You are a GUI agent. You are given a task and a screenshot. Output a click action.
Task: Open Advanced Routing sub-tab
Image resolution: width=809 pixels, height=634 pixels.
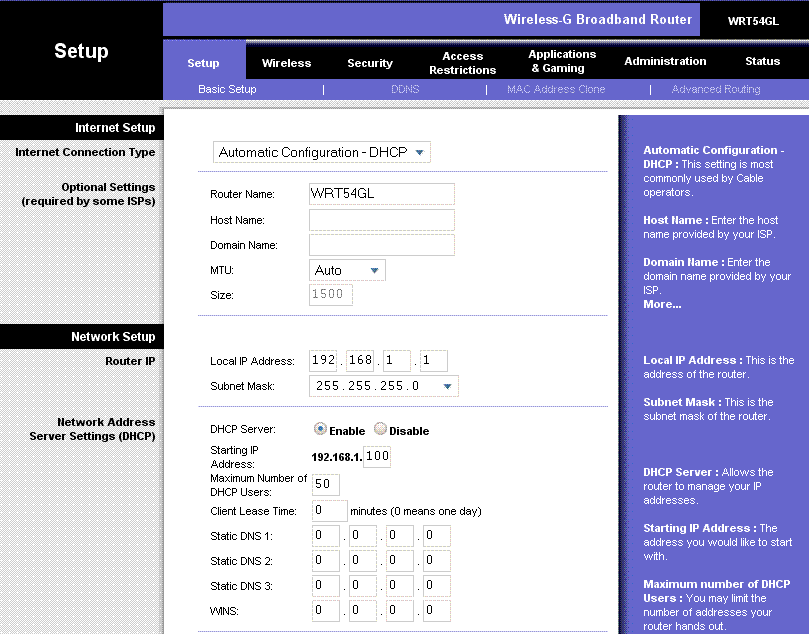(716, 89)
